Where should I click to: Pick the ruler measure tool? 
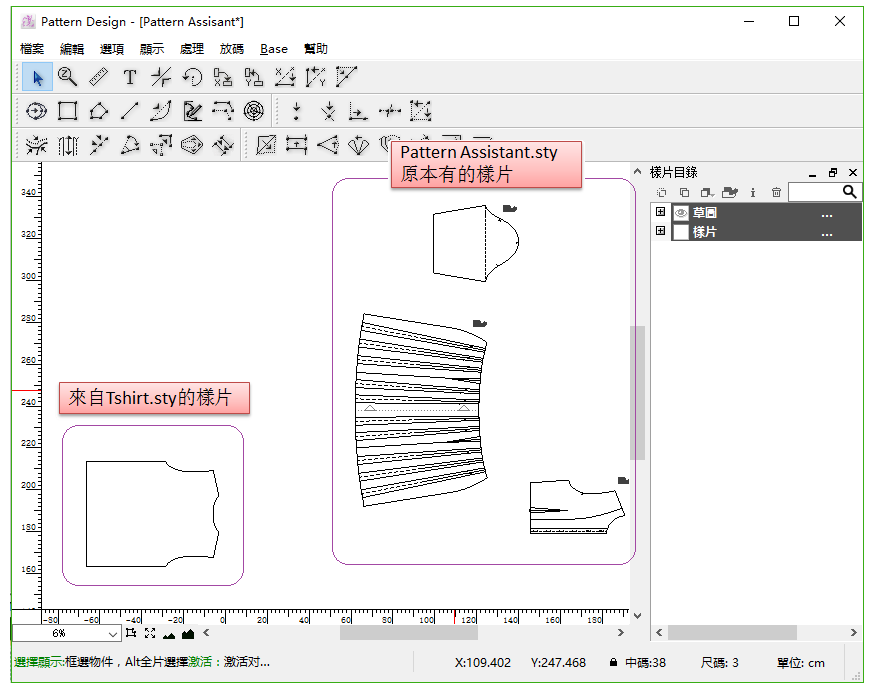(98, 77)
